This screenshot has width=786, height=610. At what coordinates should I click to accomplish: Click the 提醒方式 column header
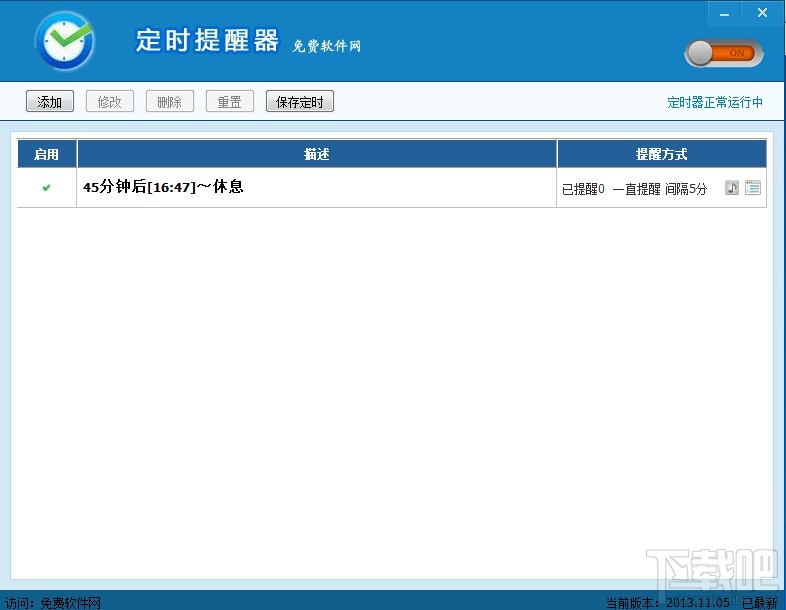point(662,154)
